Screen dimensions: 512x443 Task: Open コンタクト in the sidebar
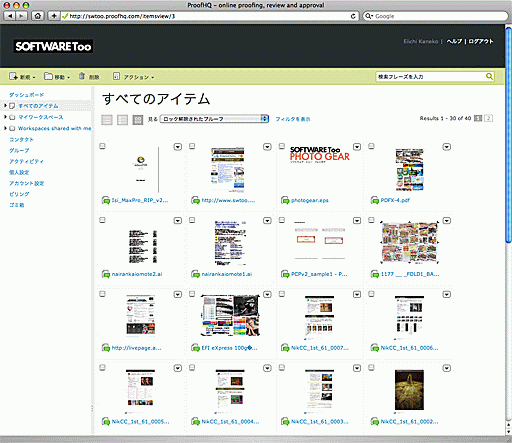click(x=21, y=139)
